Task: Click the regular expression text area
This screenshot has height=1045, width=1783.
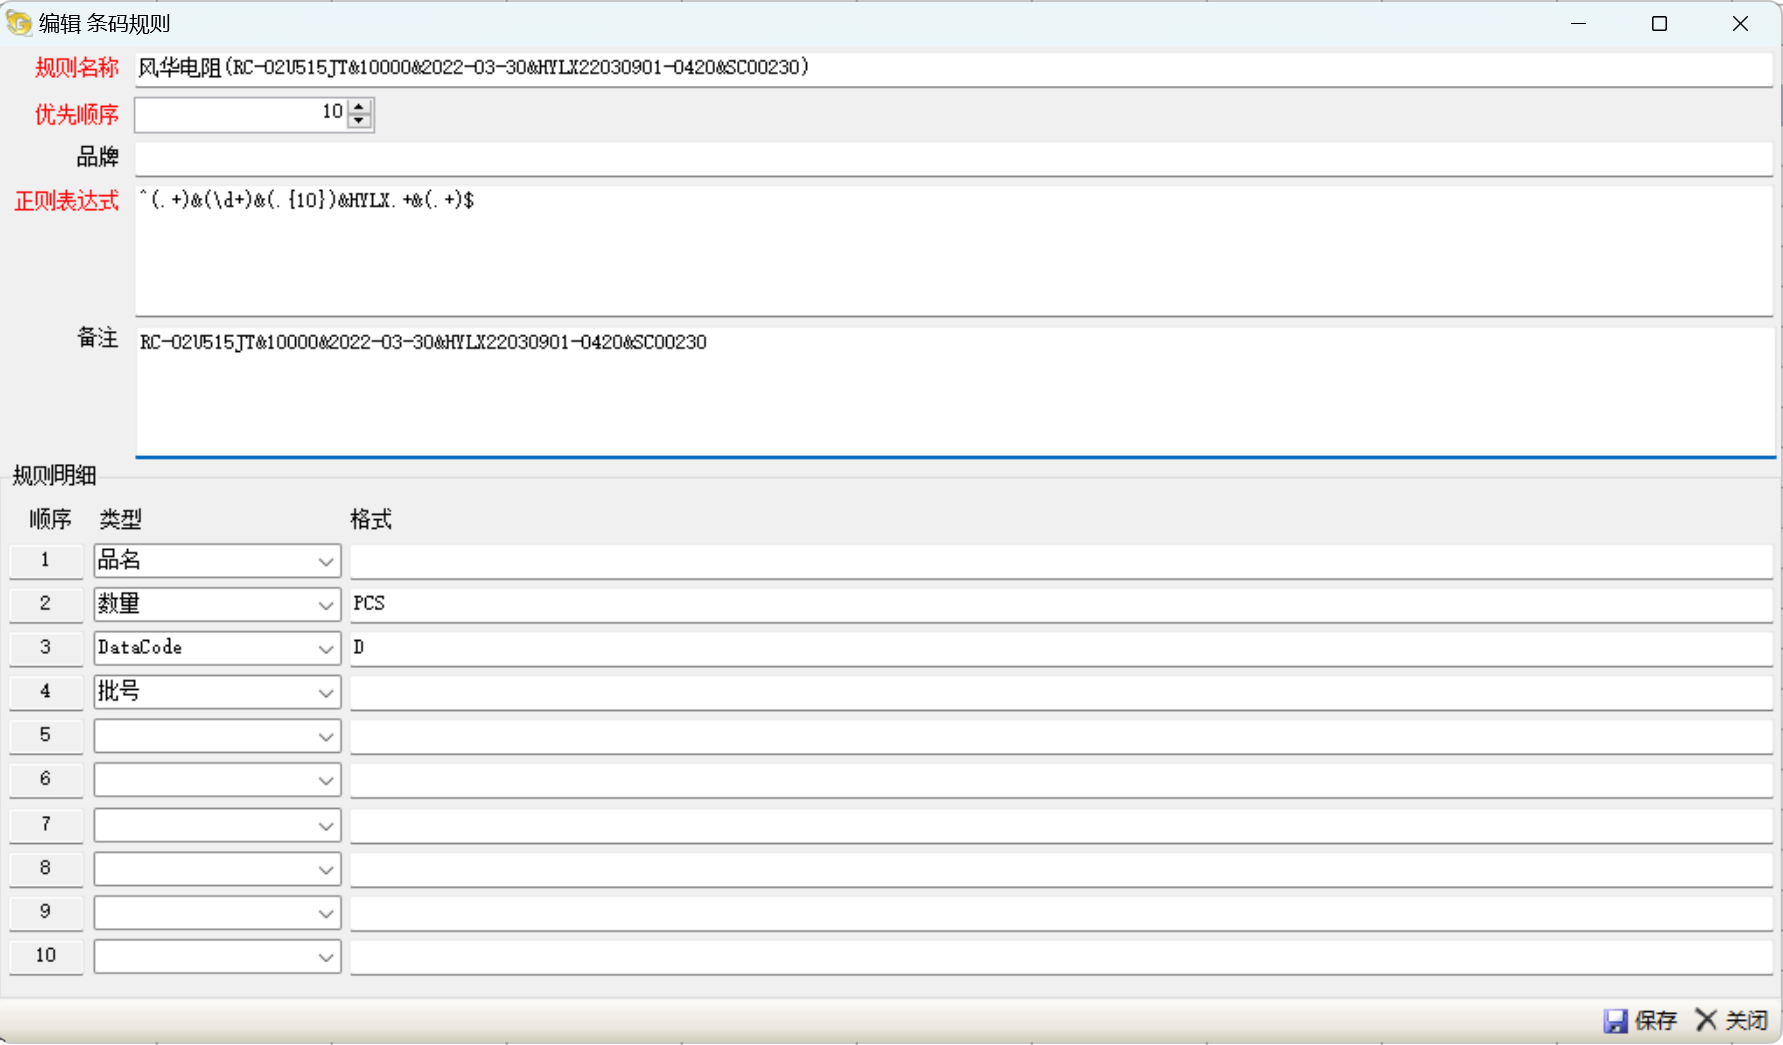Action: coord(952,250)
